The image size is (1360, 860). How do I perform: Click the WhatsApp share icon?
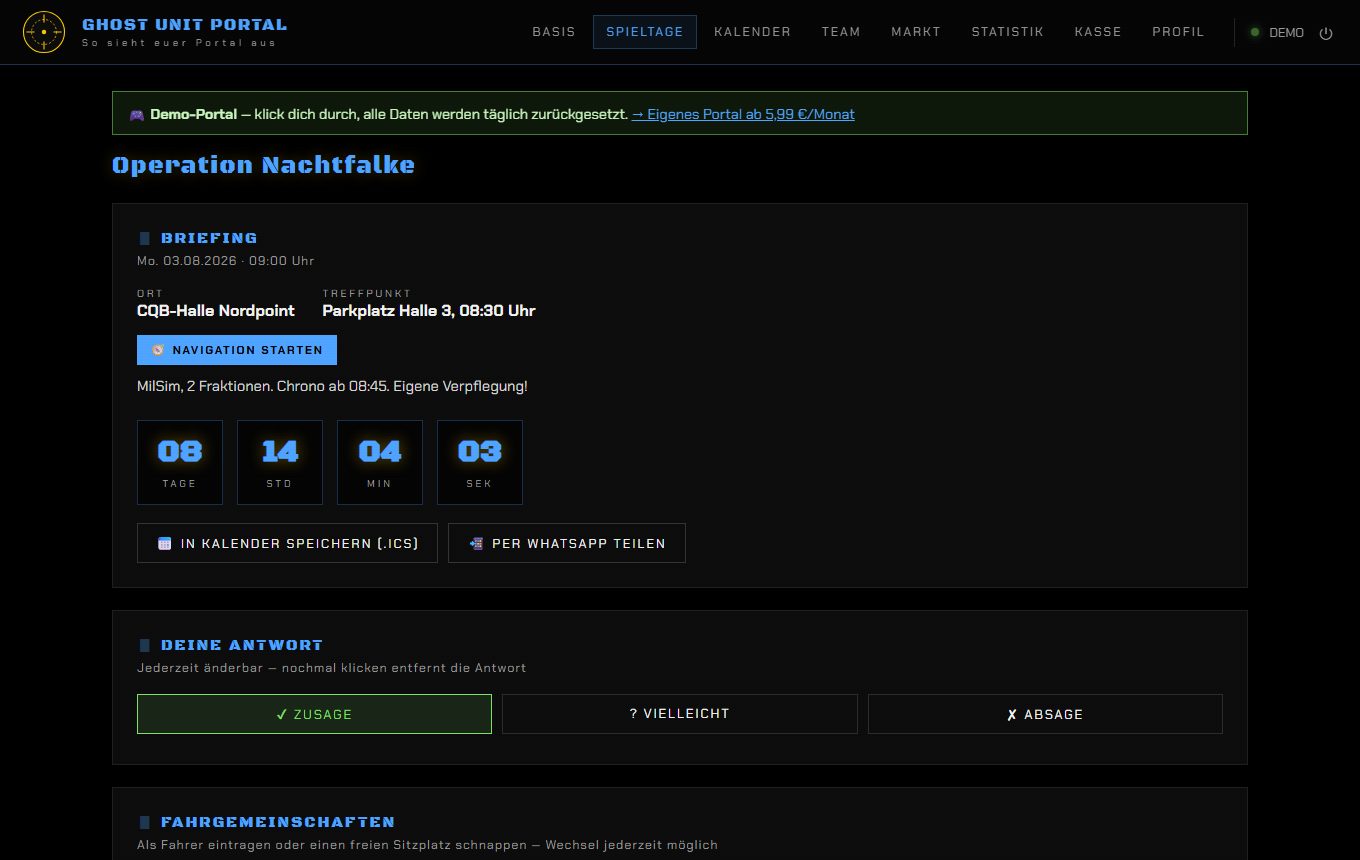point(476,544)
